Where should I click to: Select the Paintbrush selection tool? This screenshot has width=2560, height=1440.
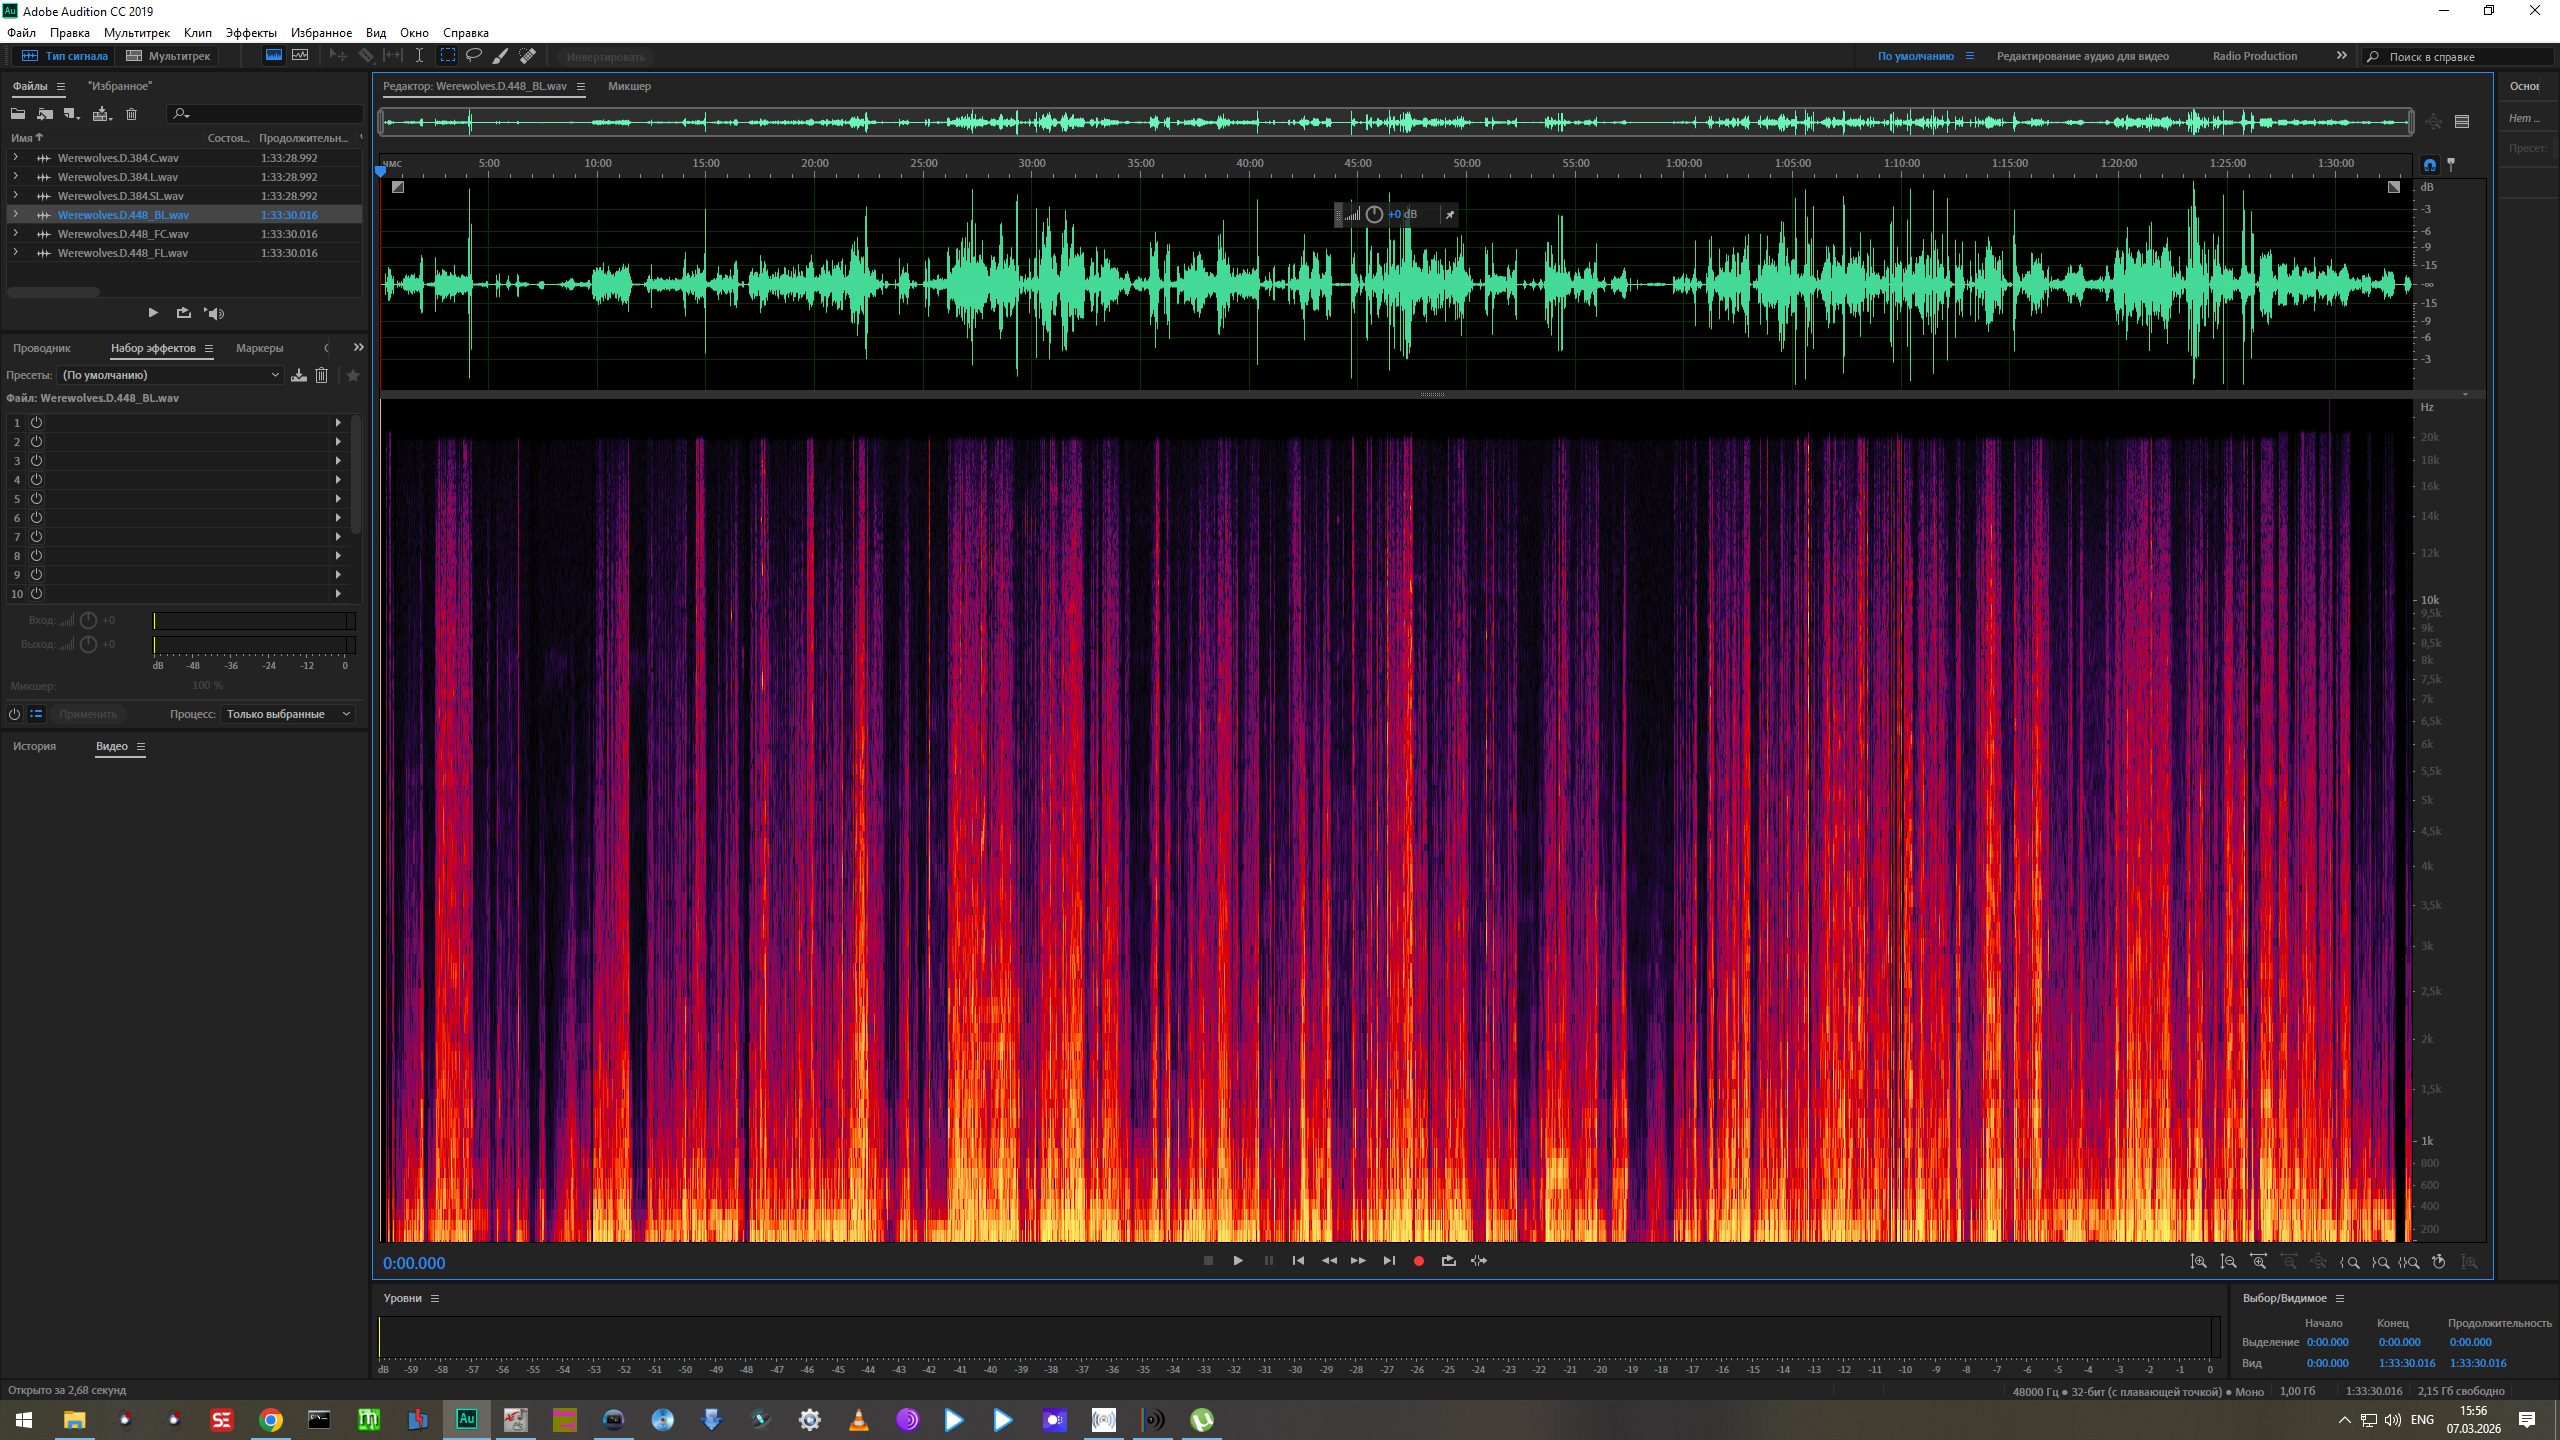pos(501,56)
